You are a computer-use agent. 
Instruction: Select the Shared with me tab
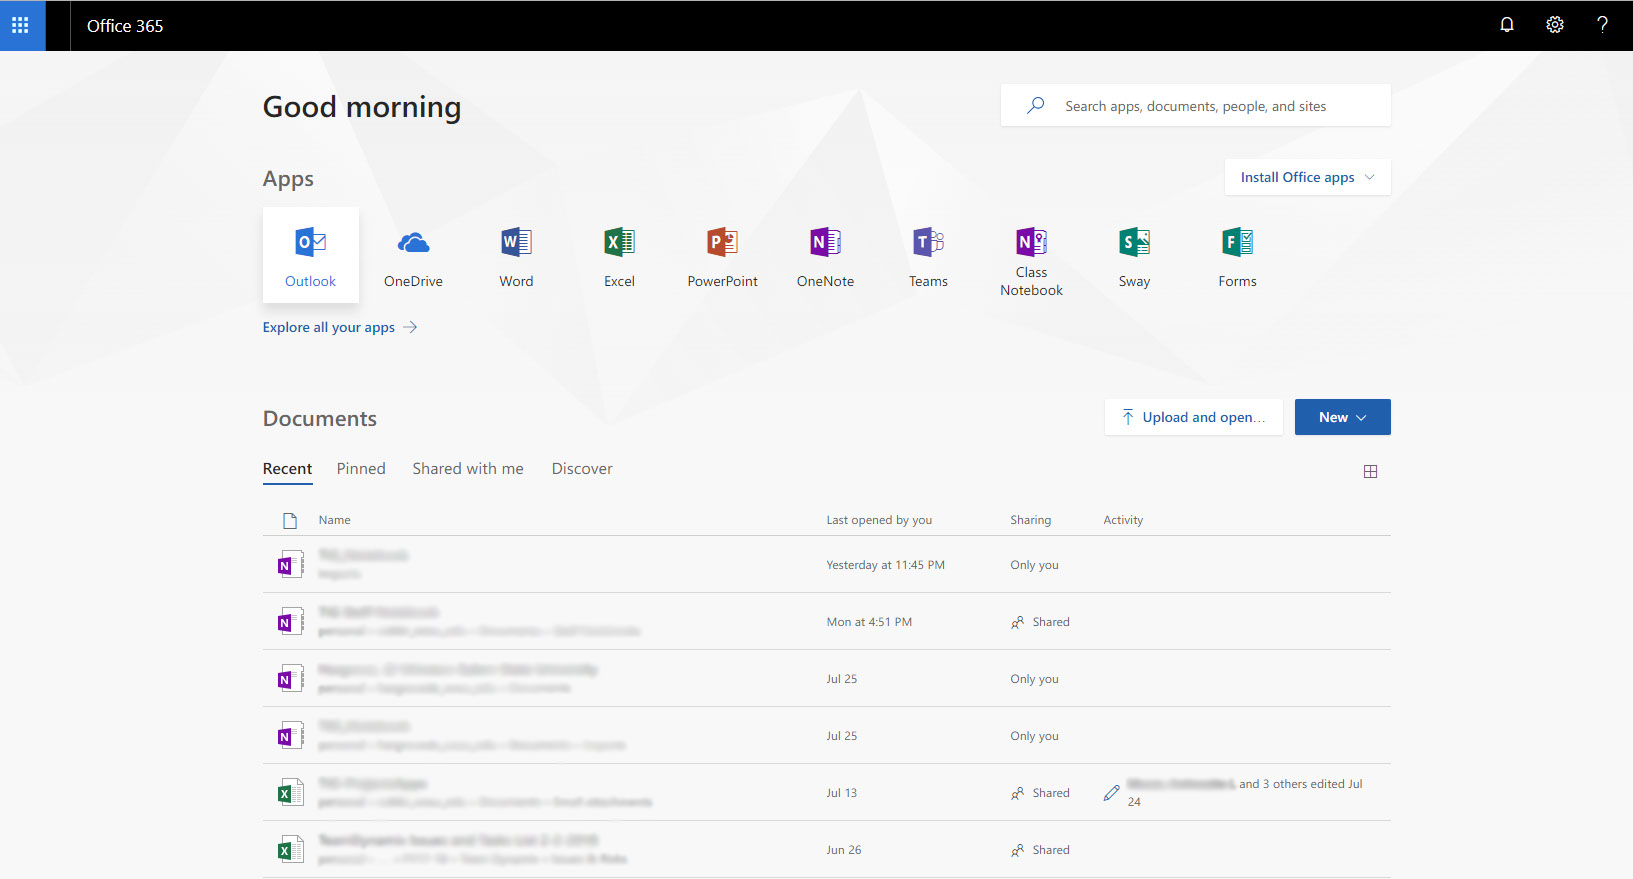(x=468, y=469)
